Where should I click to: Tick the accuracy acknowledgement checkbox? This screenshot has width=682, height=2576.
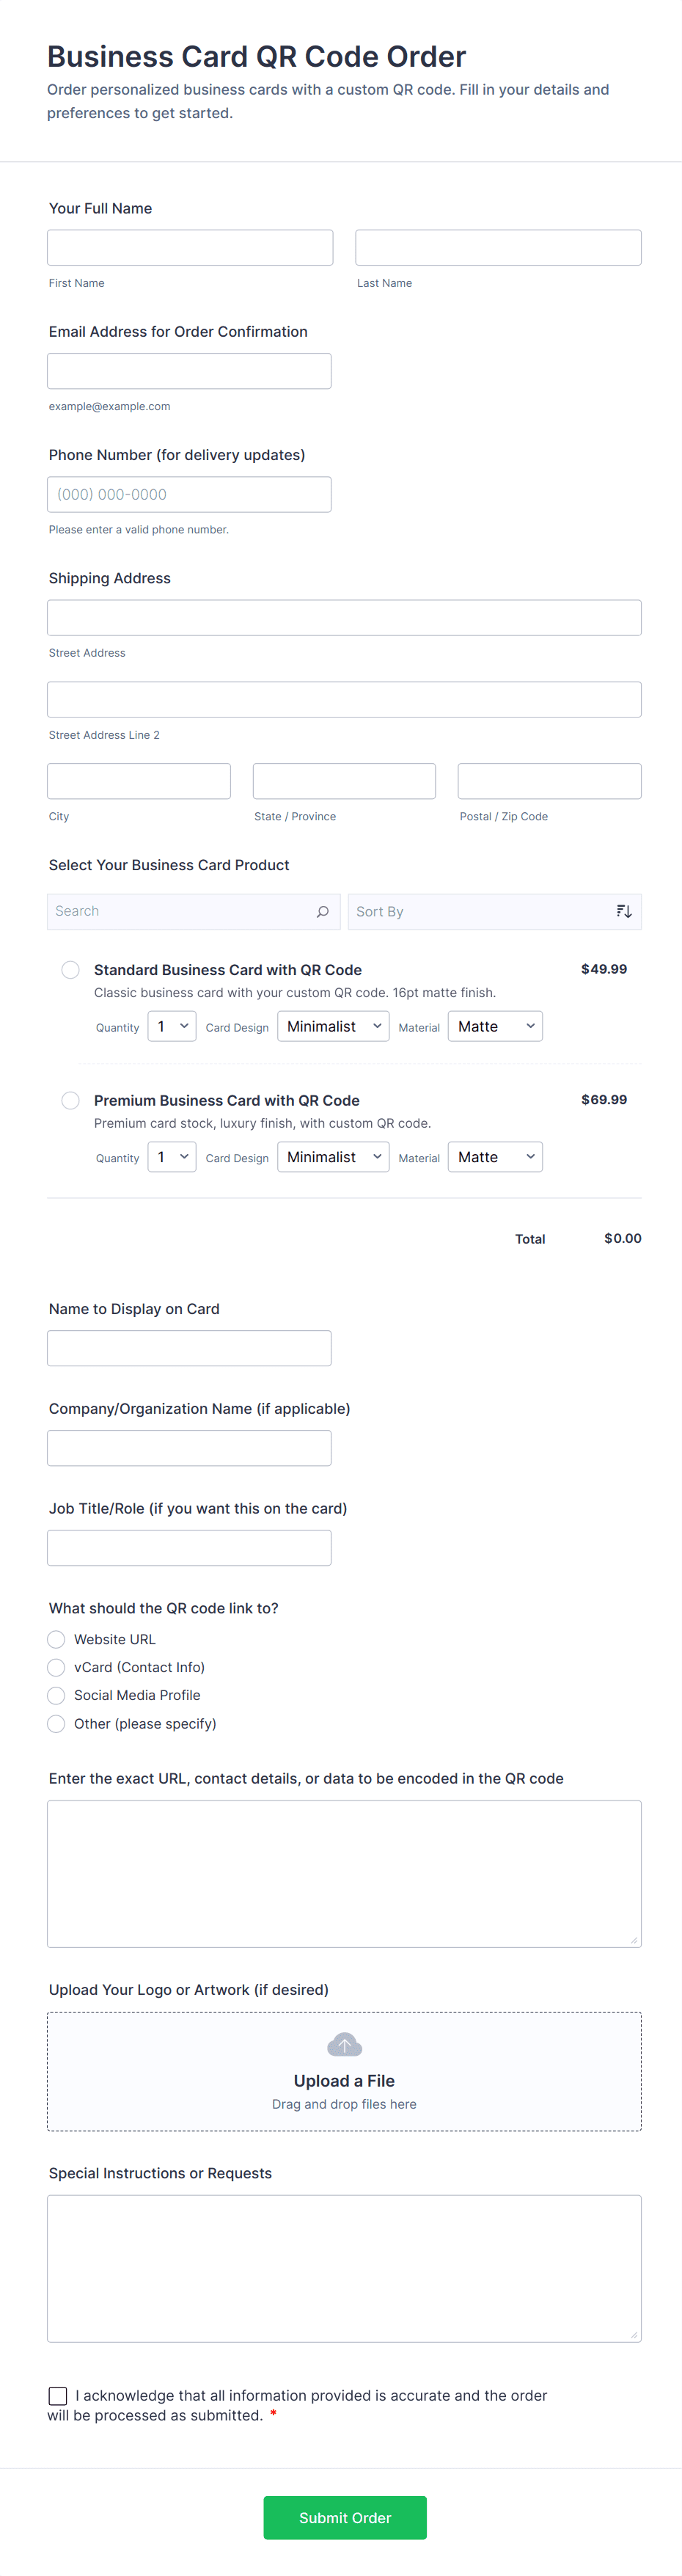(x=58, y=2396)
